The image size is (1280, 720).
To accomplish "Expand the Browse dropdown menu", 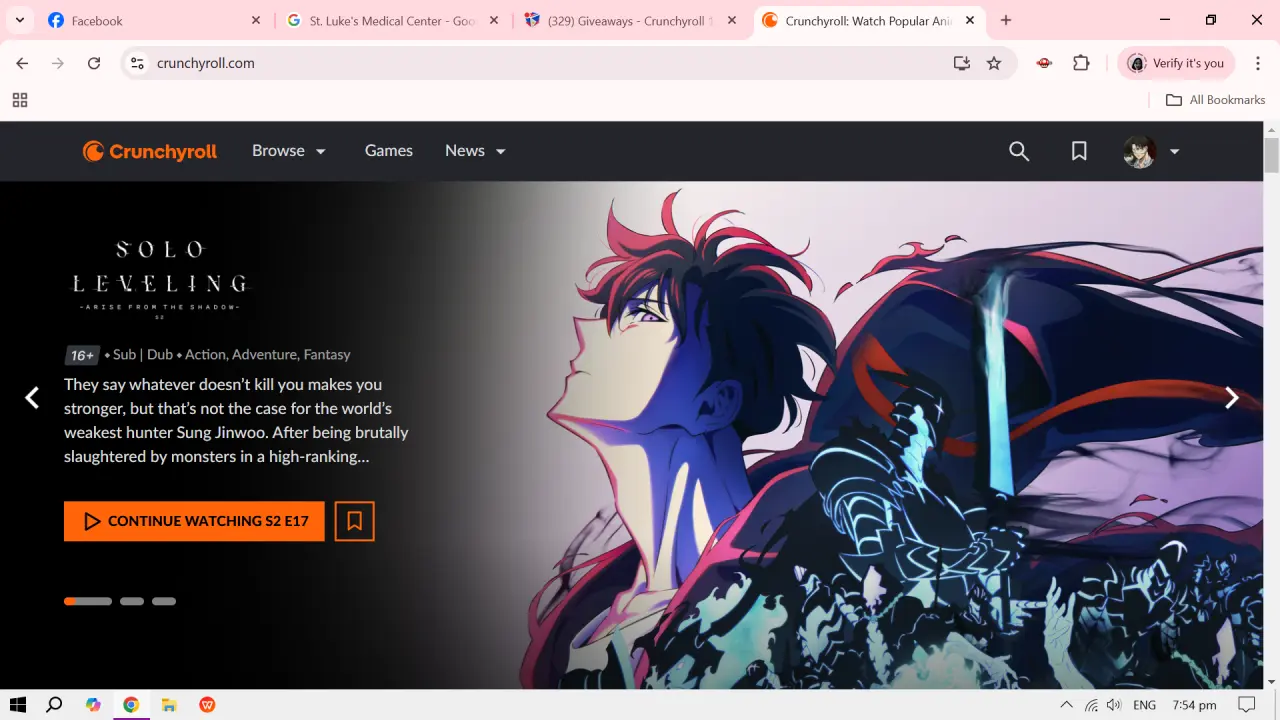I will [x=289, y=151].
